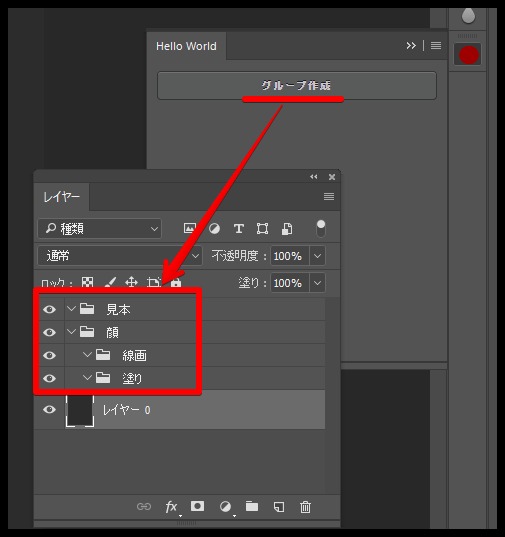Screen dimensions: 505x537
Task: Hide the 見本 group layer
Action: pos(49,310)
